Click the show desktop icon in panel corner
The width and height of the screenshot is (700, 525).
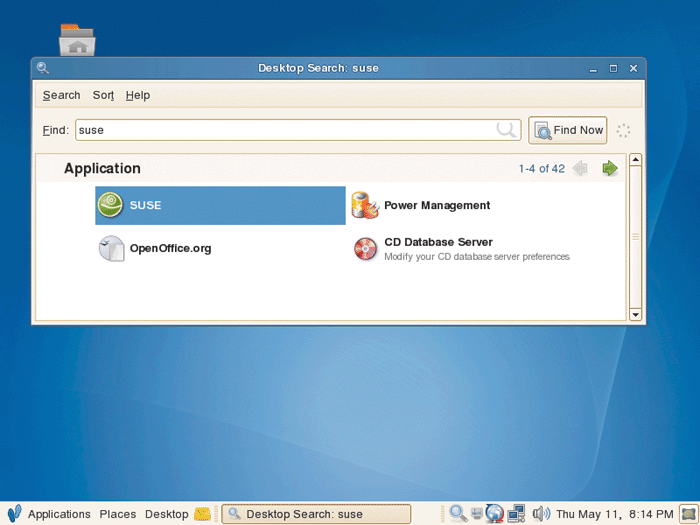[x=688, y=514]
